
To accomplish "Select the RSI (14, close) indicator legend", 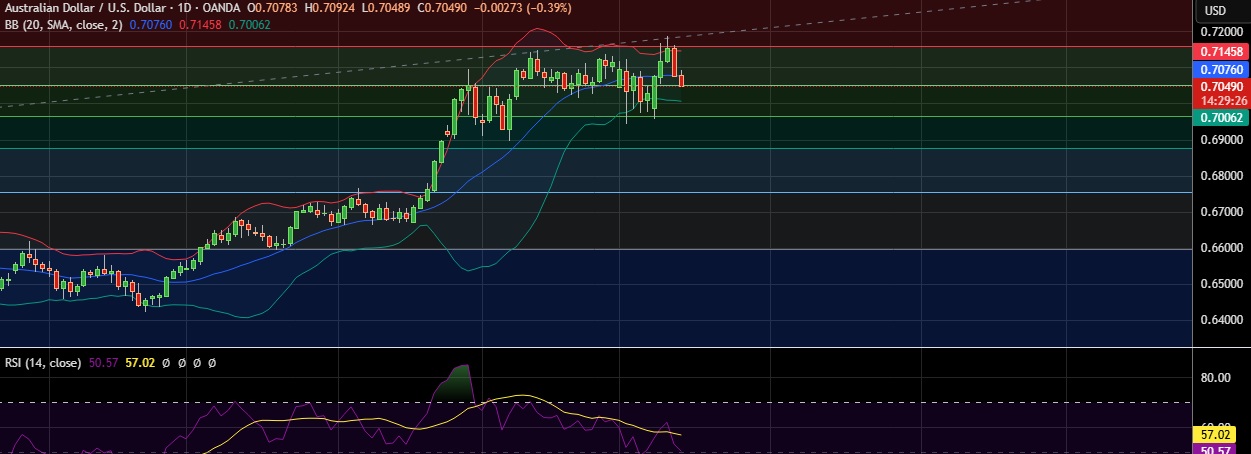I will tap(41, 362).
